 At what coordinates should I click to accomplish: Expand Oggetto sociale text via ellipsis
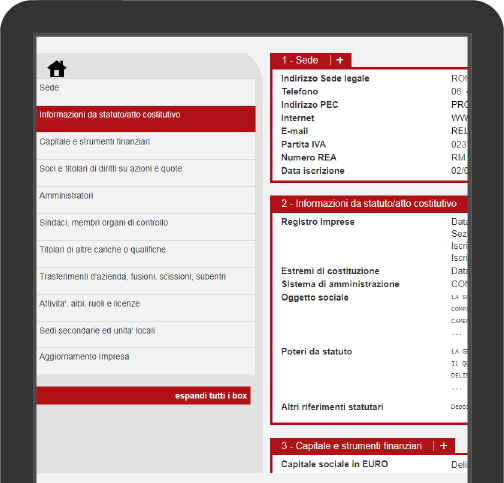(x=457, y=334)
